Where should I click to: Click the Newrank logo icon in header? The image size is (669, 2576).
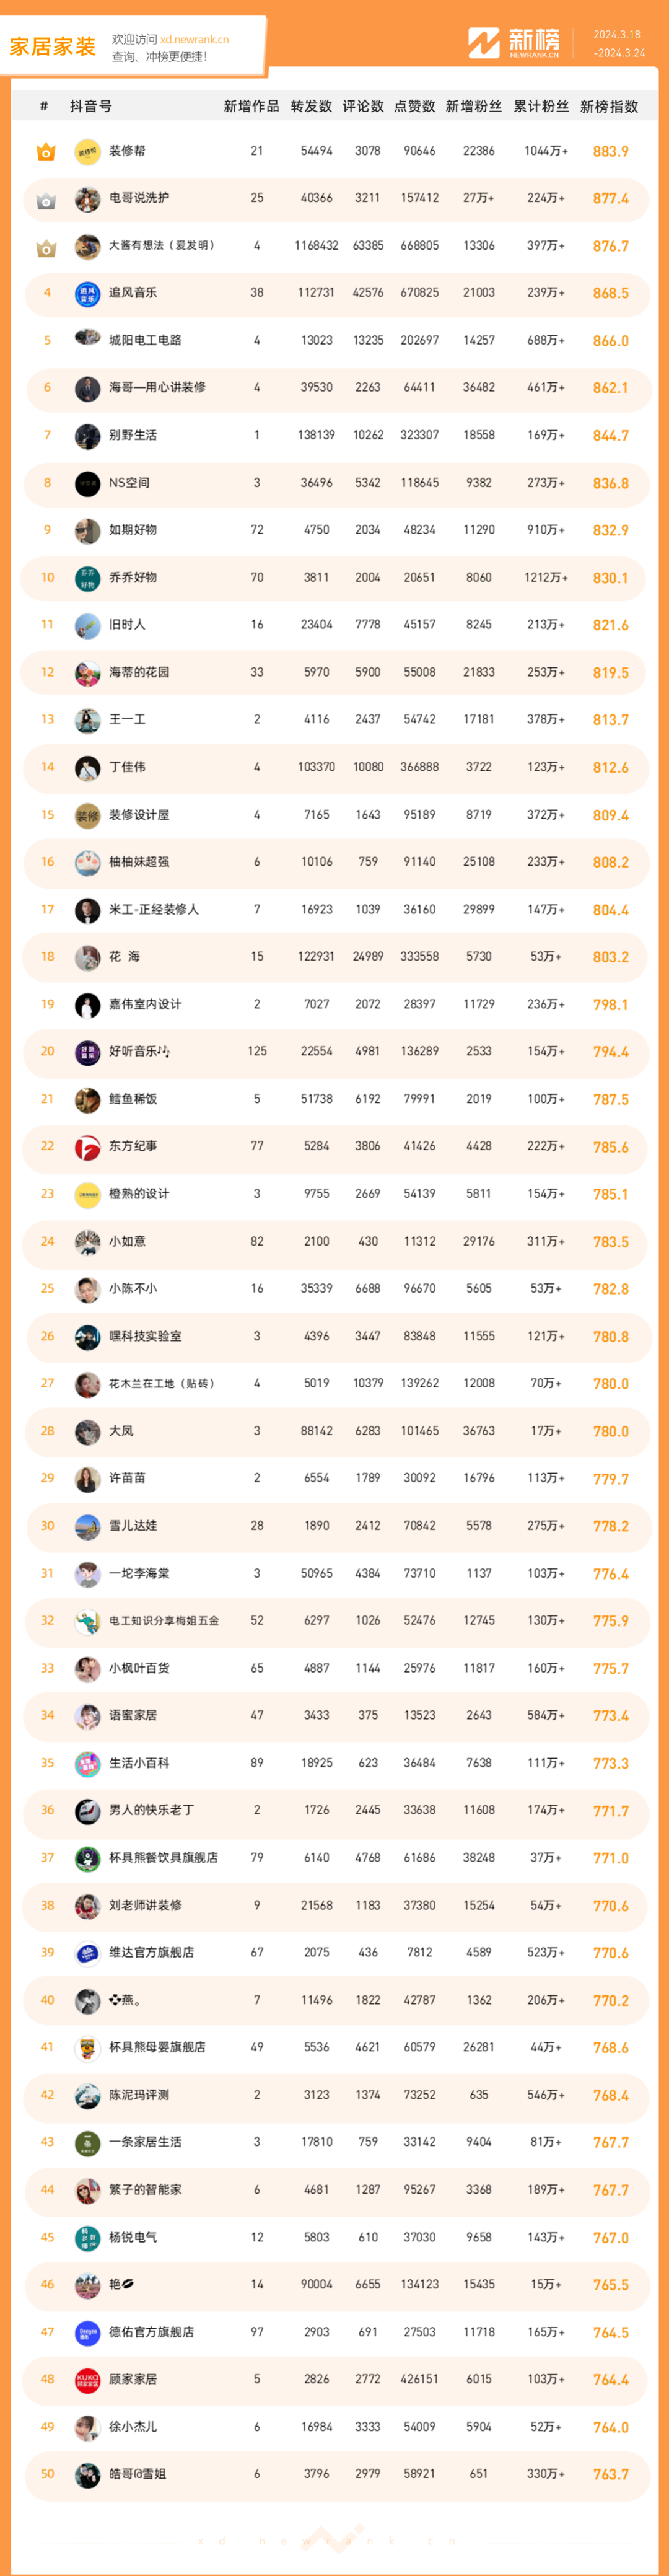click(x=484, y=43)
